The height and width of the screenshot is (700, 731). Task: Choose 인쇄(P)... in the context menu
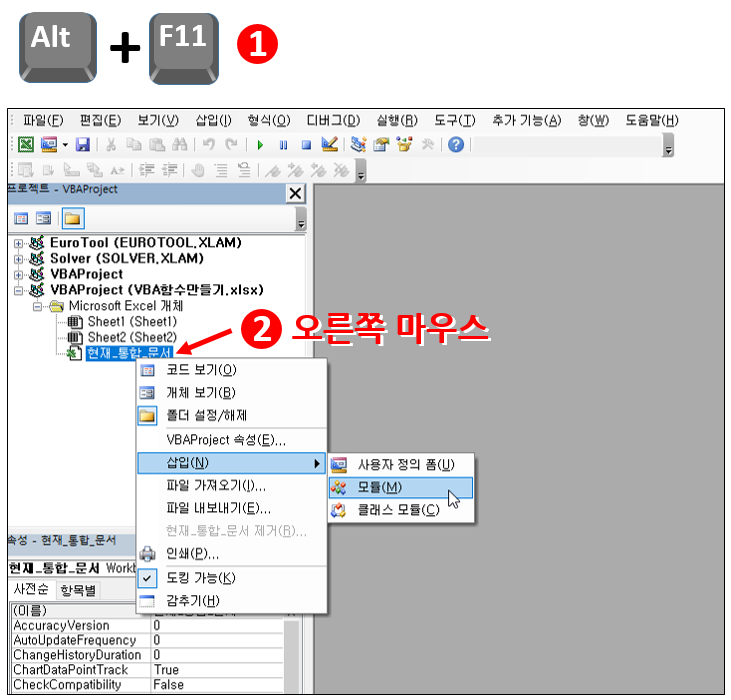(x=232, y=554)
